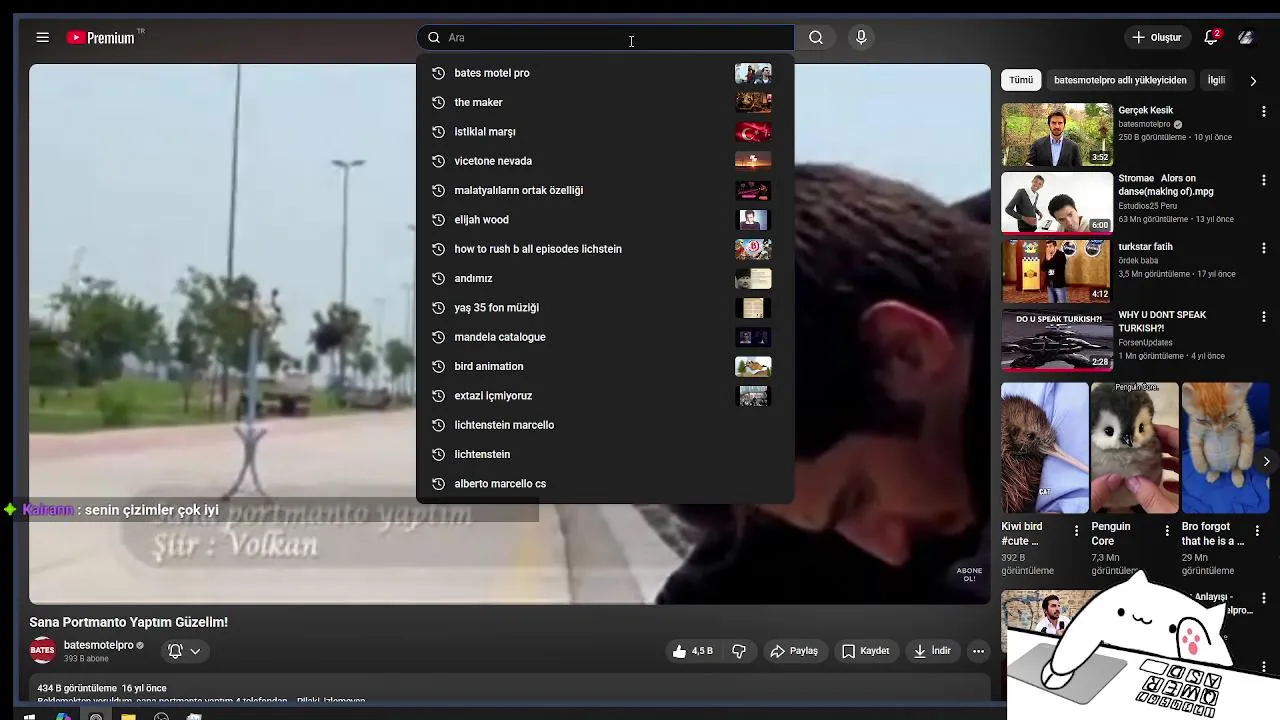Open the batesmotelpro channel name link
1280x720 pixels.
98,645
